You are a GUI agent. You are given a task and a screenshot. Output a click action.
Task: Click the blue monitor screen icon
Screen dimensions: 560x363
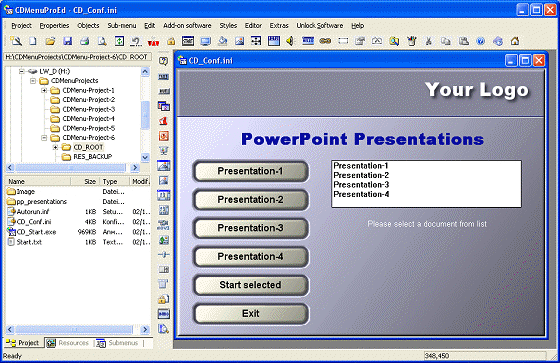(205, 41)
